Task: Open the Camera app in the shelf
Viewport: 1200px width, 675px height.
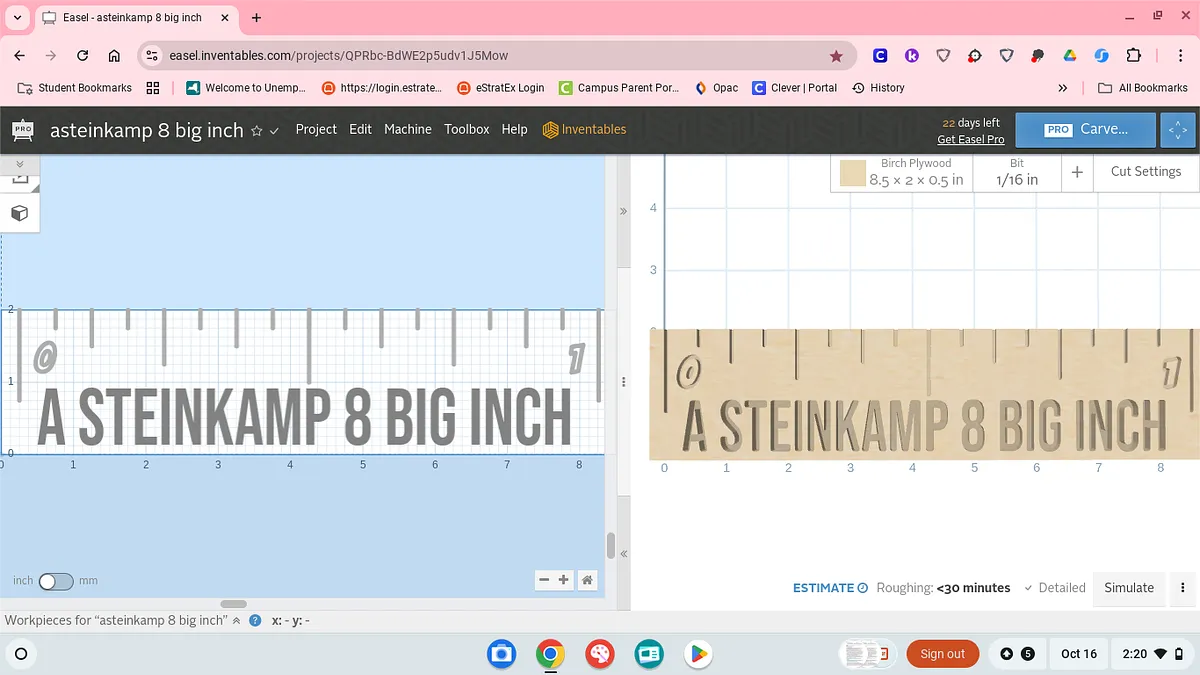Action: tap(501, 654)
